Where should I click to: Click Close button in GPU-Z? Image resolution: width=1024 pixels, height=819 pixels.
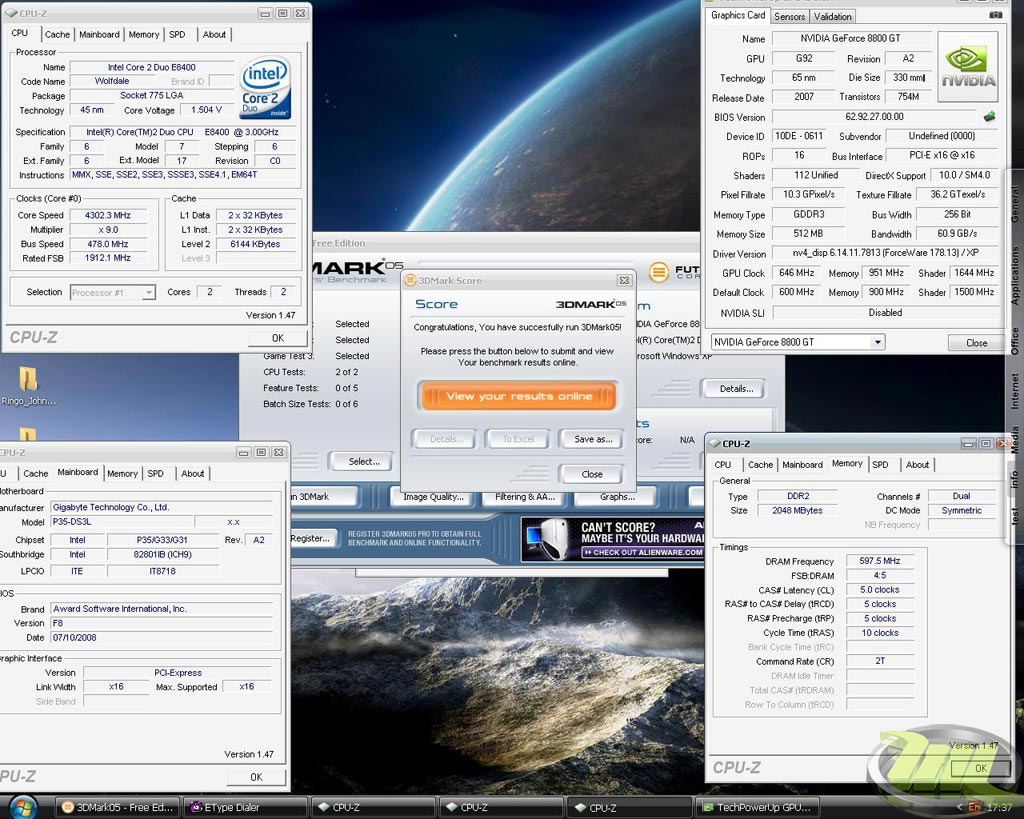coord(976,343)
